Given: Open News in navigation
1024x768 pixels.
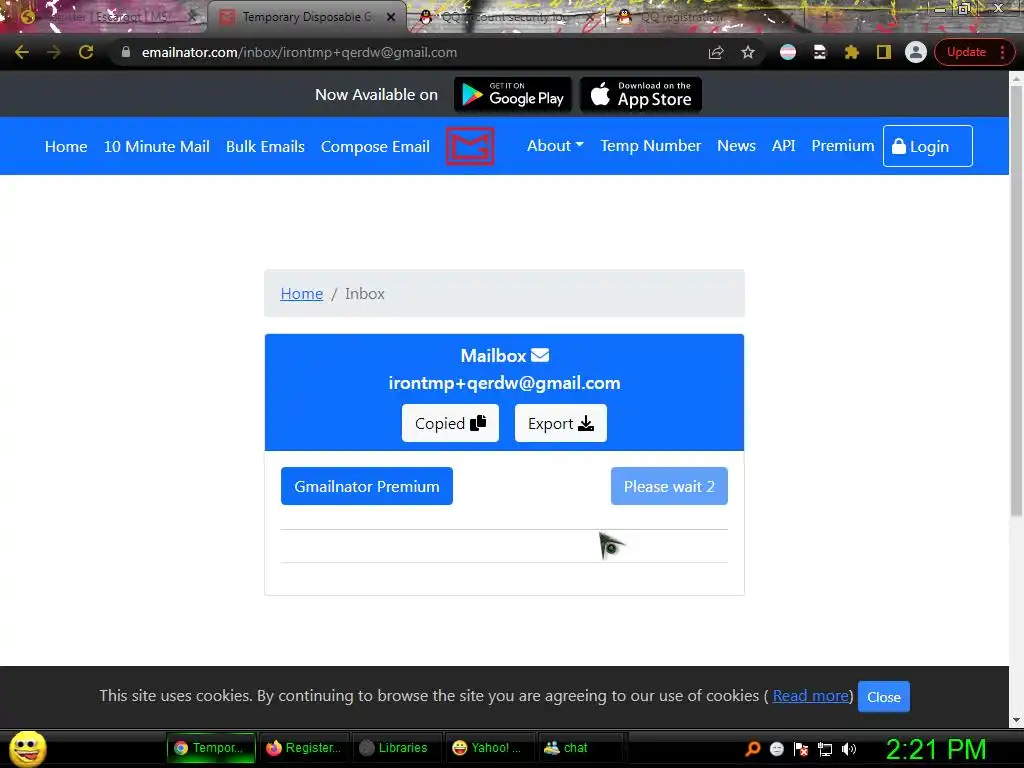Looking at the screenshot, I should tap(736, 146).
